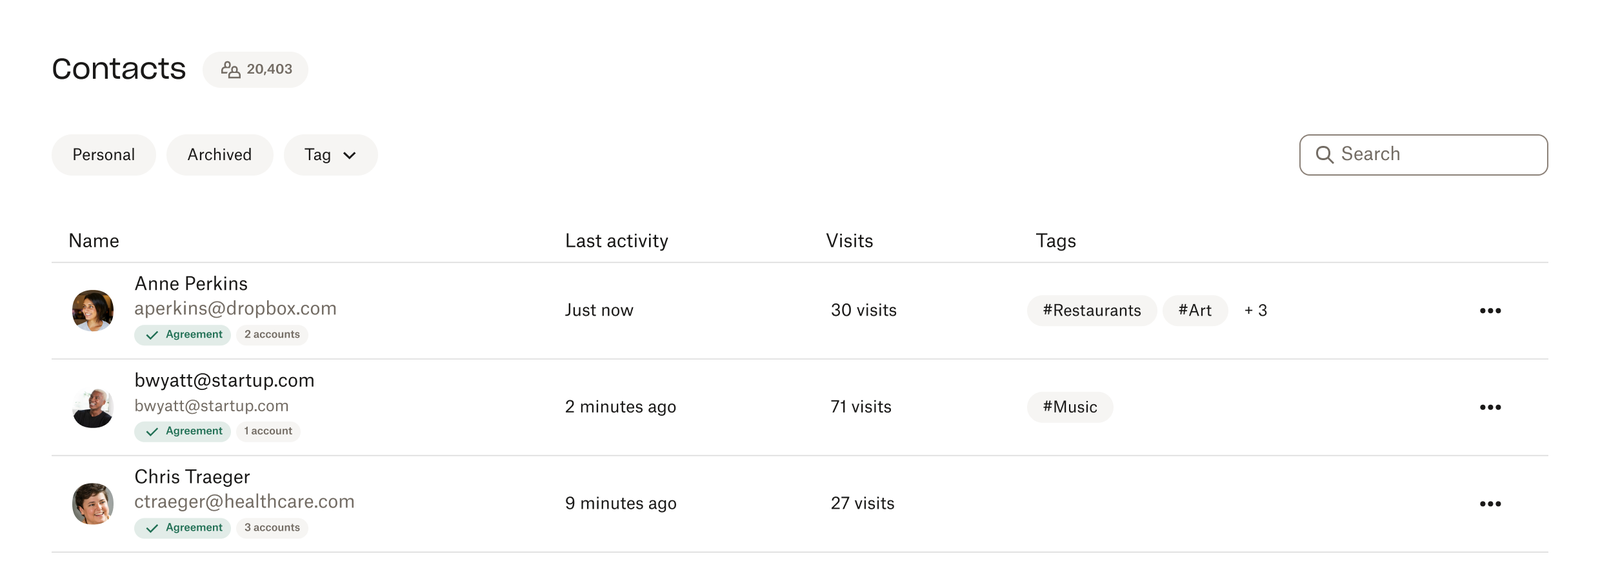Image resolution: width=1600 pixels, height=563 pixels.
Task: Click the contacts count people icon
Action: coord(230,70)
